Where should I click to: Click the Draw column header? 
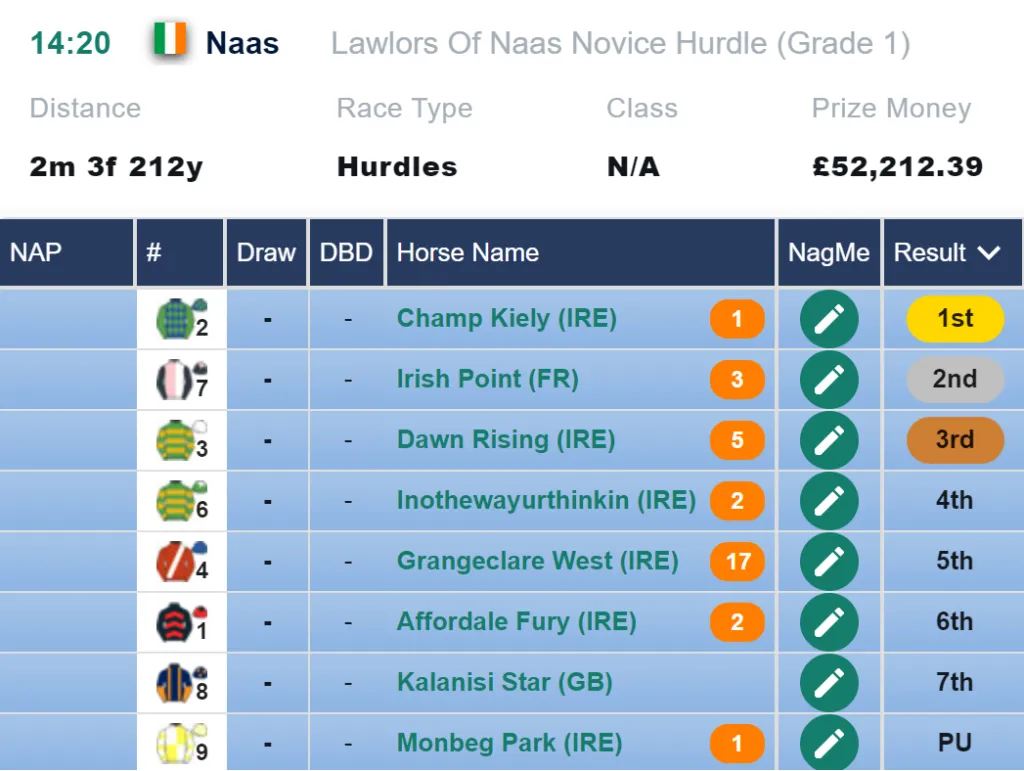266,253
